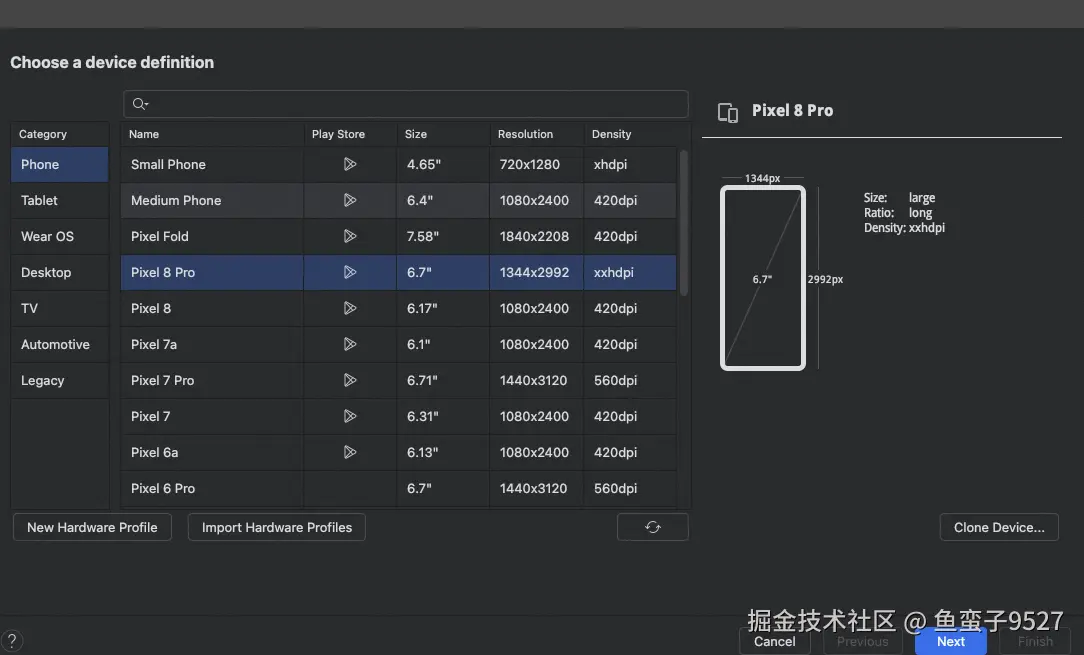The height and width of the screenshot is (655, 1084).
Task: Open help with the question mark icon
Action: pos(12,641)
